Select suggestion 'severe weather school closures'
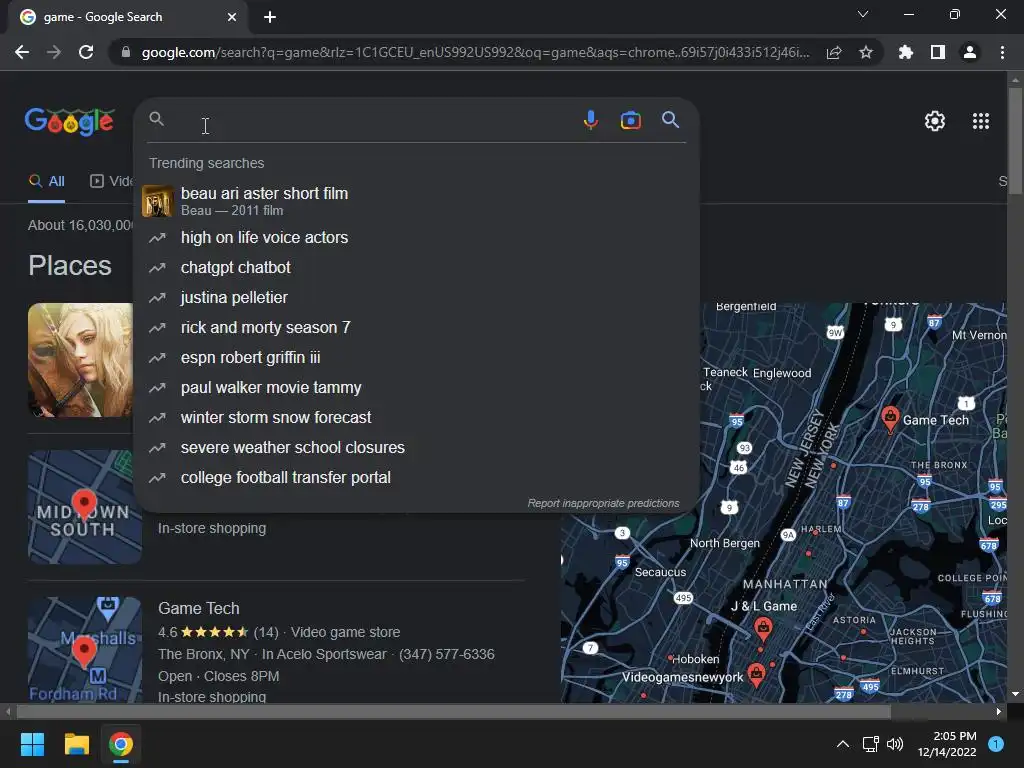The height and width of the screenshot is (768, 1024). (x=417, y=448)
